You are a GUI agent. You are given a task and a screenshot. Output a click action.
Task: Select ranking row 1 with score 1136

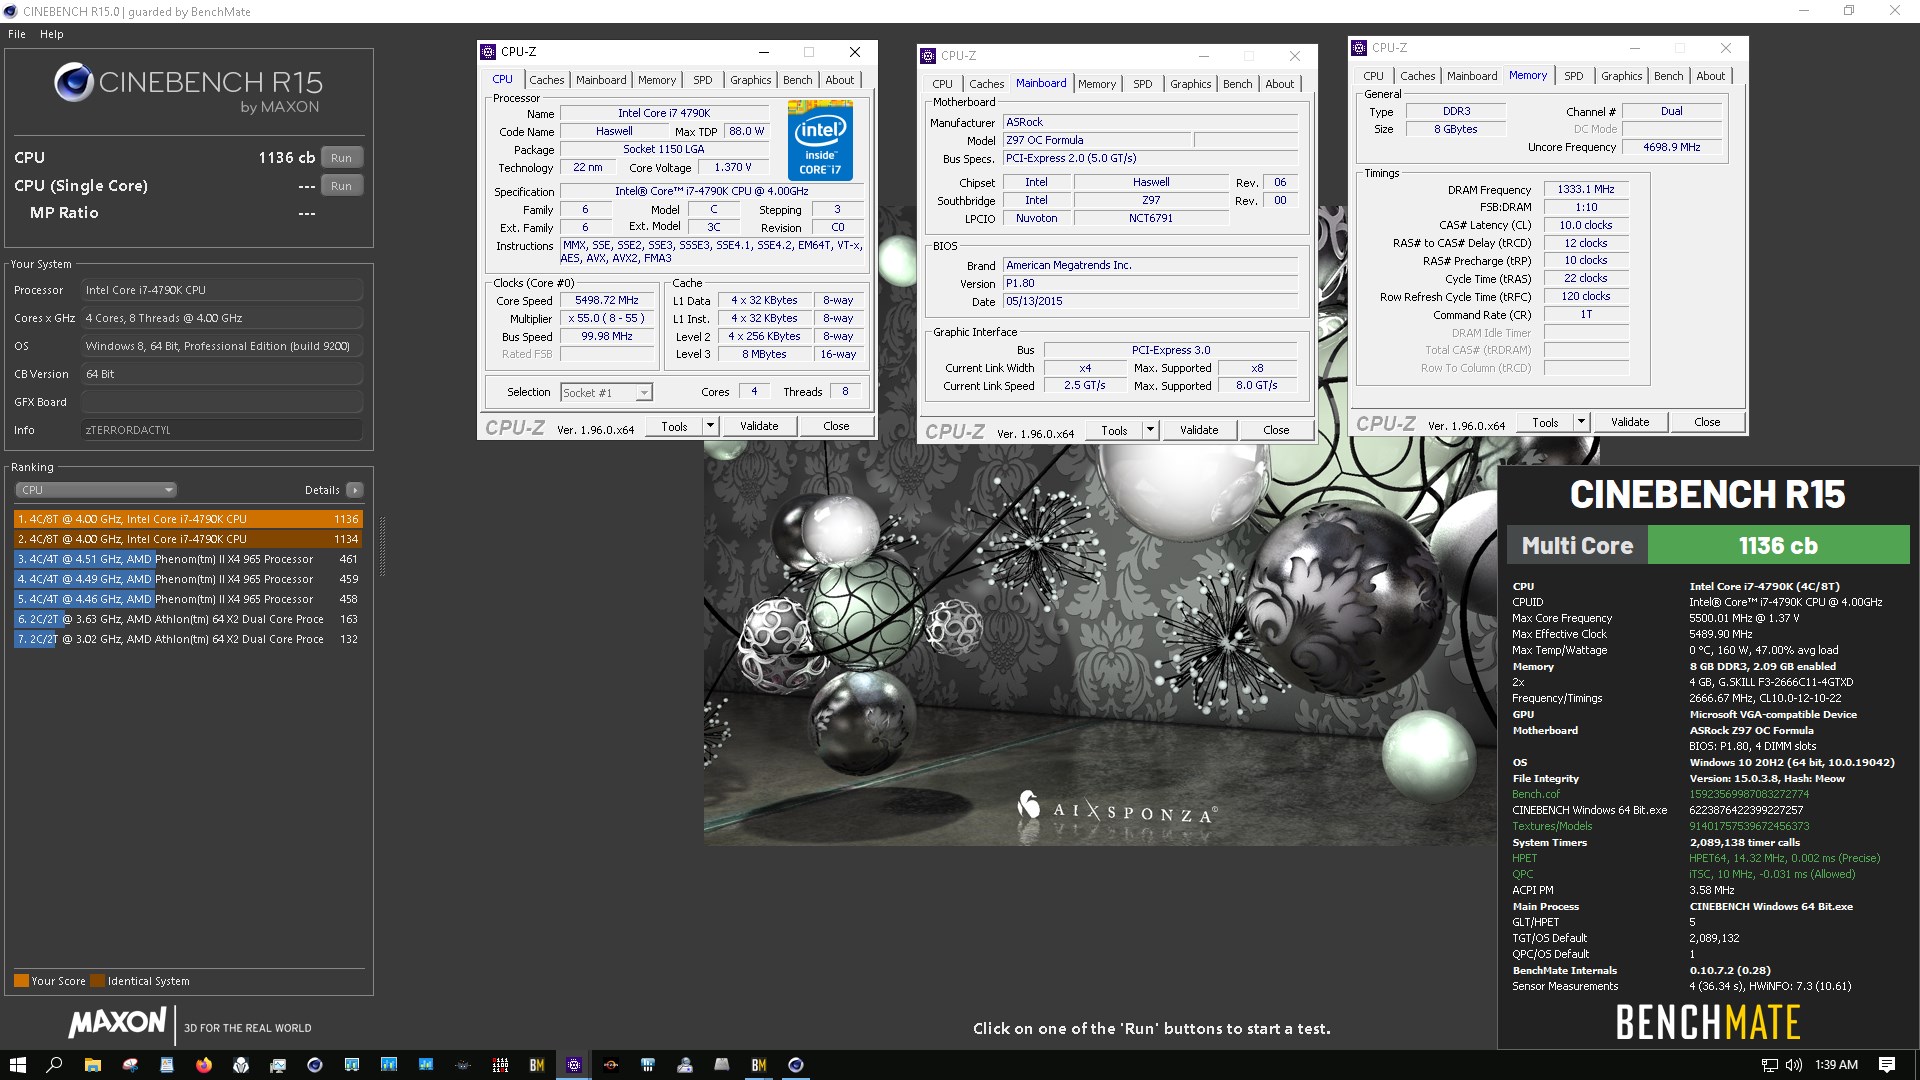coord(188,519)
